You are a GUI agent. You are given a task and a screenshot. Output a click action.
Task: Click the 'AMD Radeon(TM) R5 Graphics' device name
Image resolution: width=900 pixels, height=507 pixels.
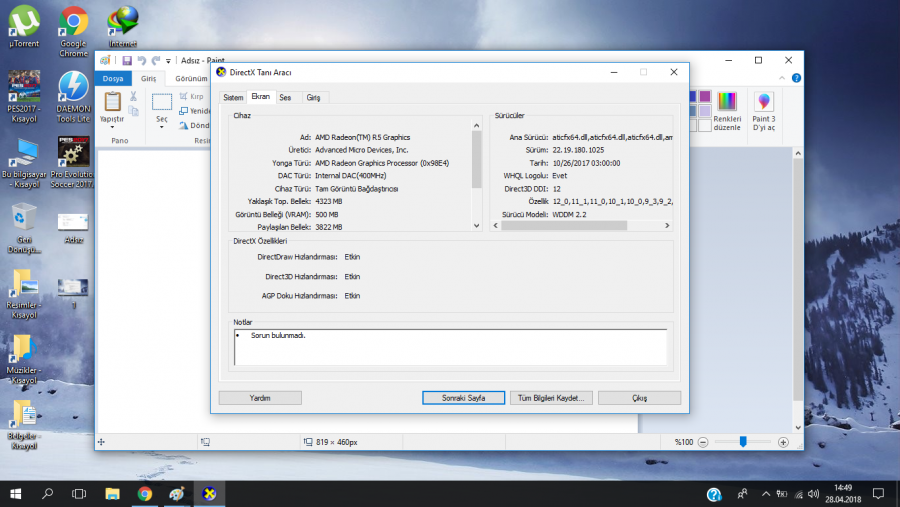[x=363, y=137]
